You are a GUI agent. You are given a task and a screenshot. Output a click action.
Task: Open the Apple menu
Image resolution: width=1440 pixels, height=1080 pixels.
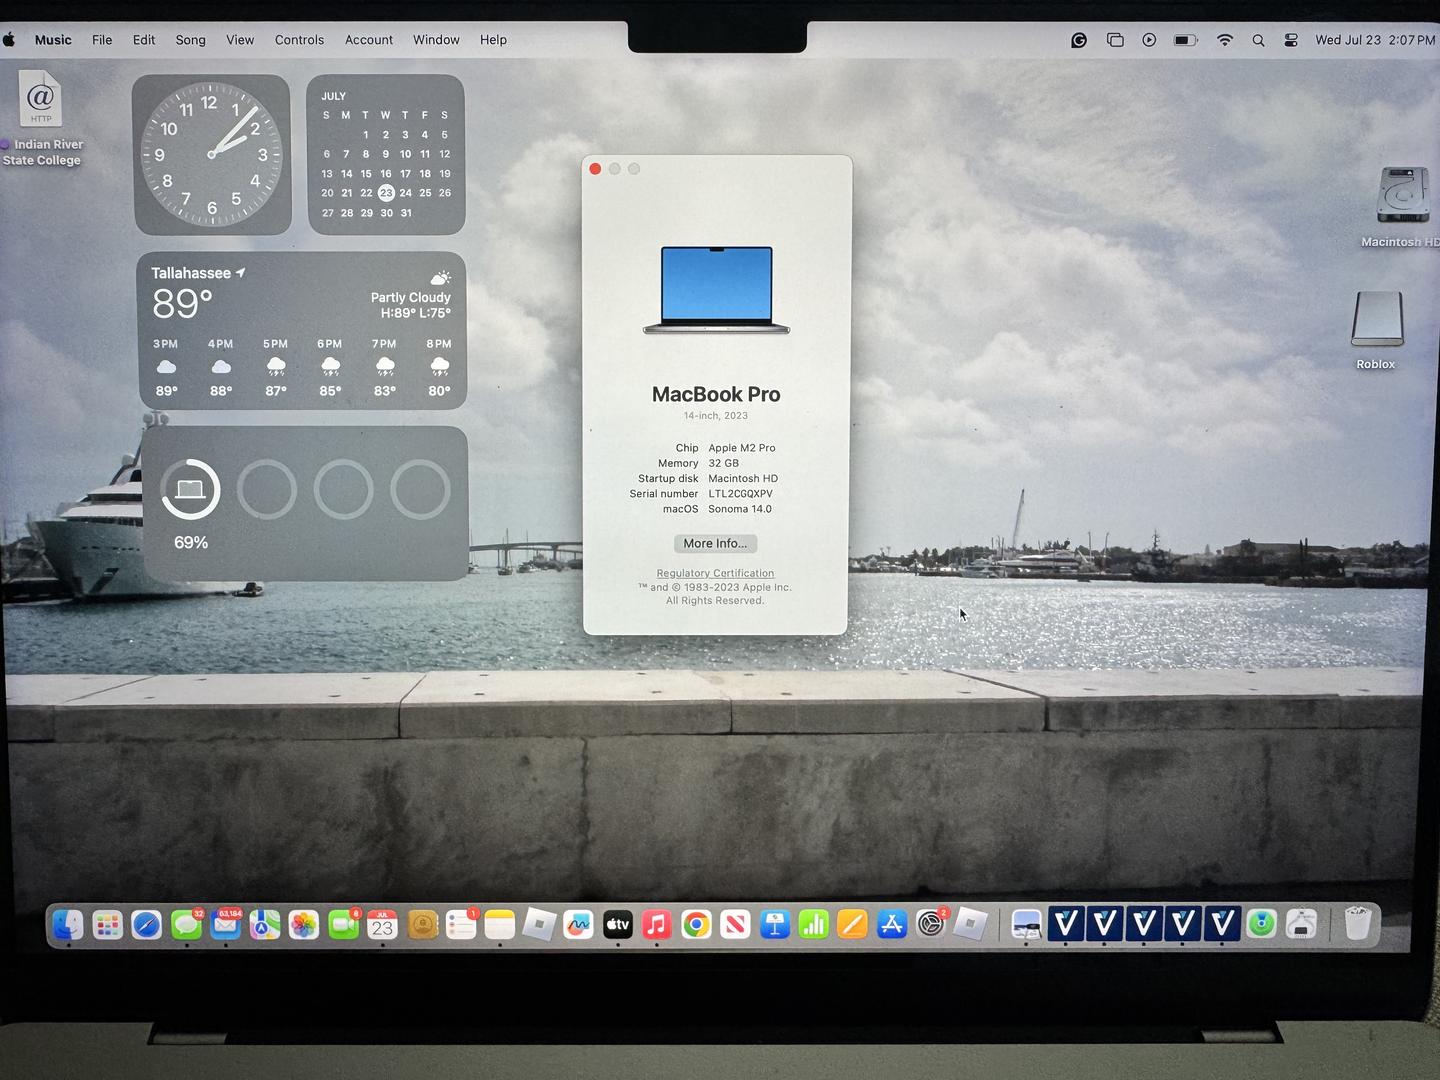9,40
